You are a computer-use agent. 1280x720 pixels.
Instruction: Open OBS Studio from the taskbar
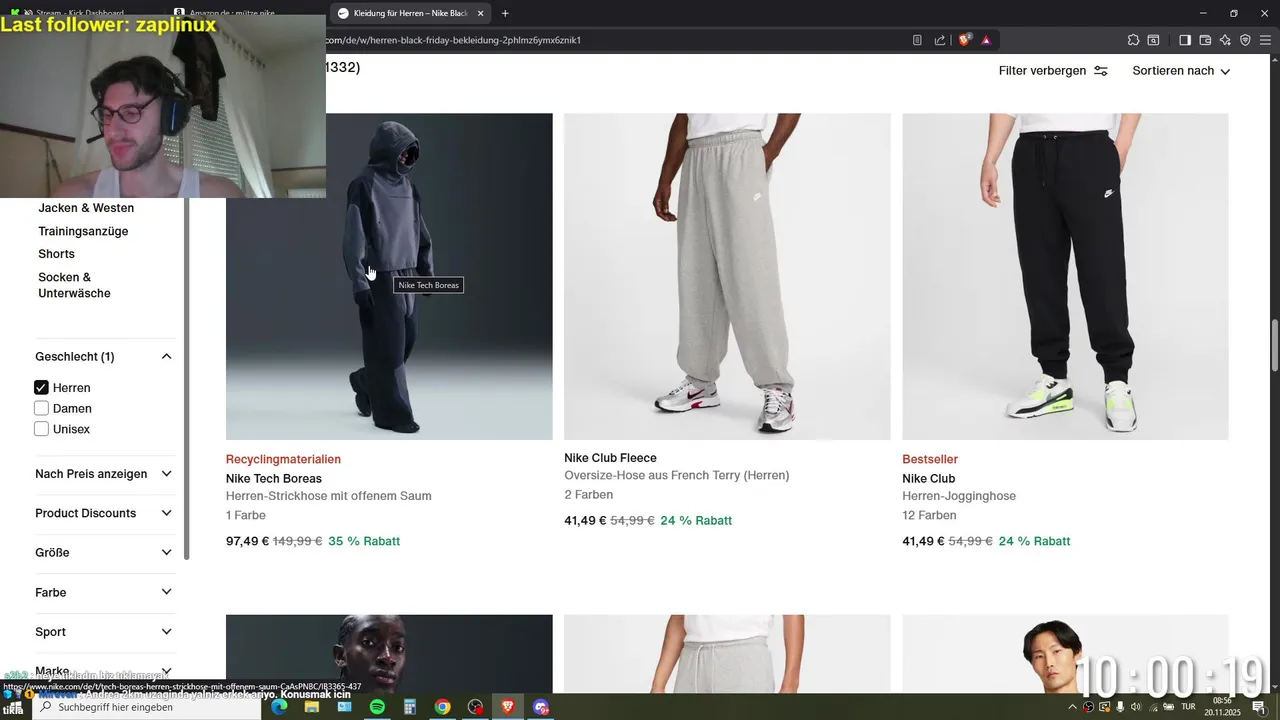475,707
